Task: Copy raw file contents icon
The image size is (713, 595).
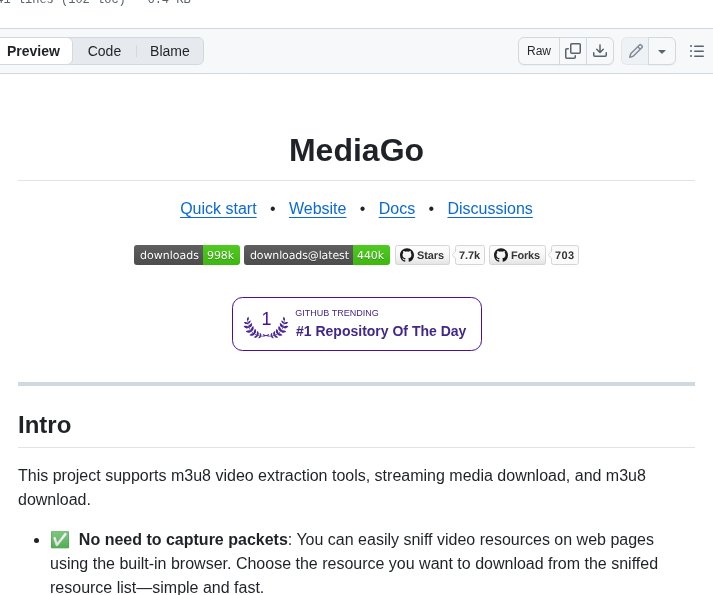Action: coord(572,51)
